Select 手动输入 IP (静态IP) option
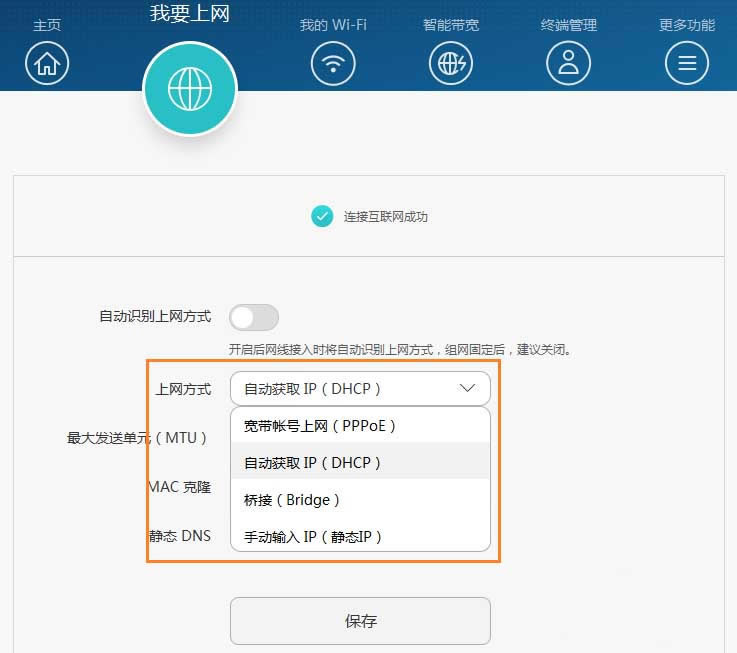 [314, 537]
